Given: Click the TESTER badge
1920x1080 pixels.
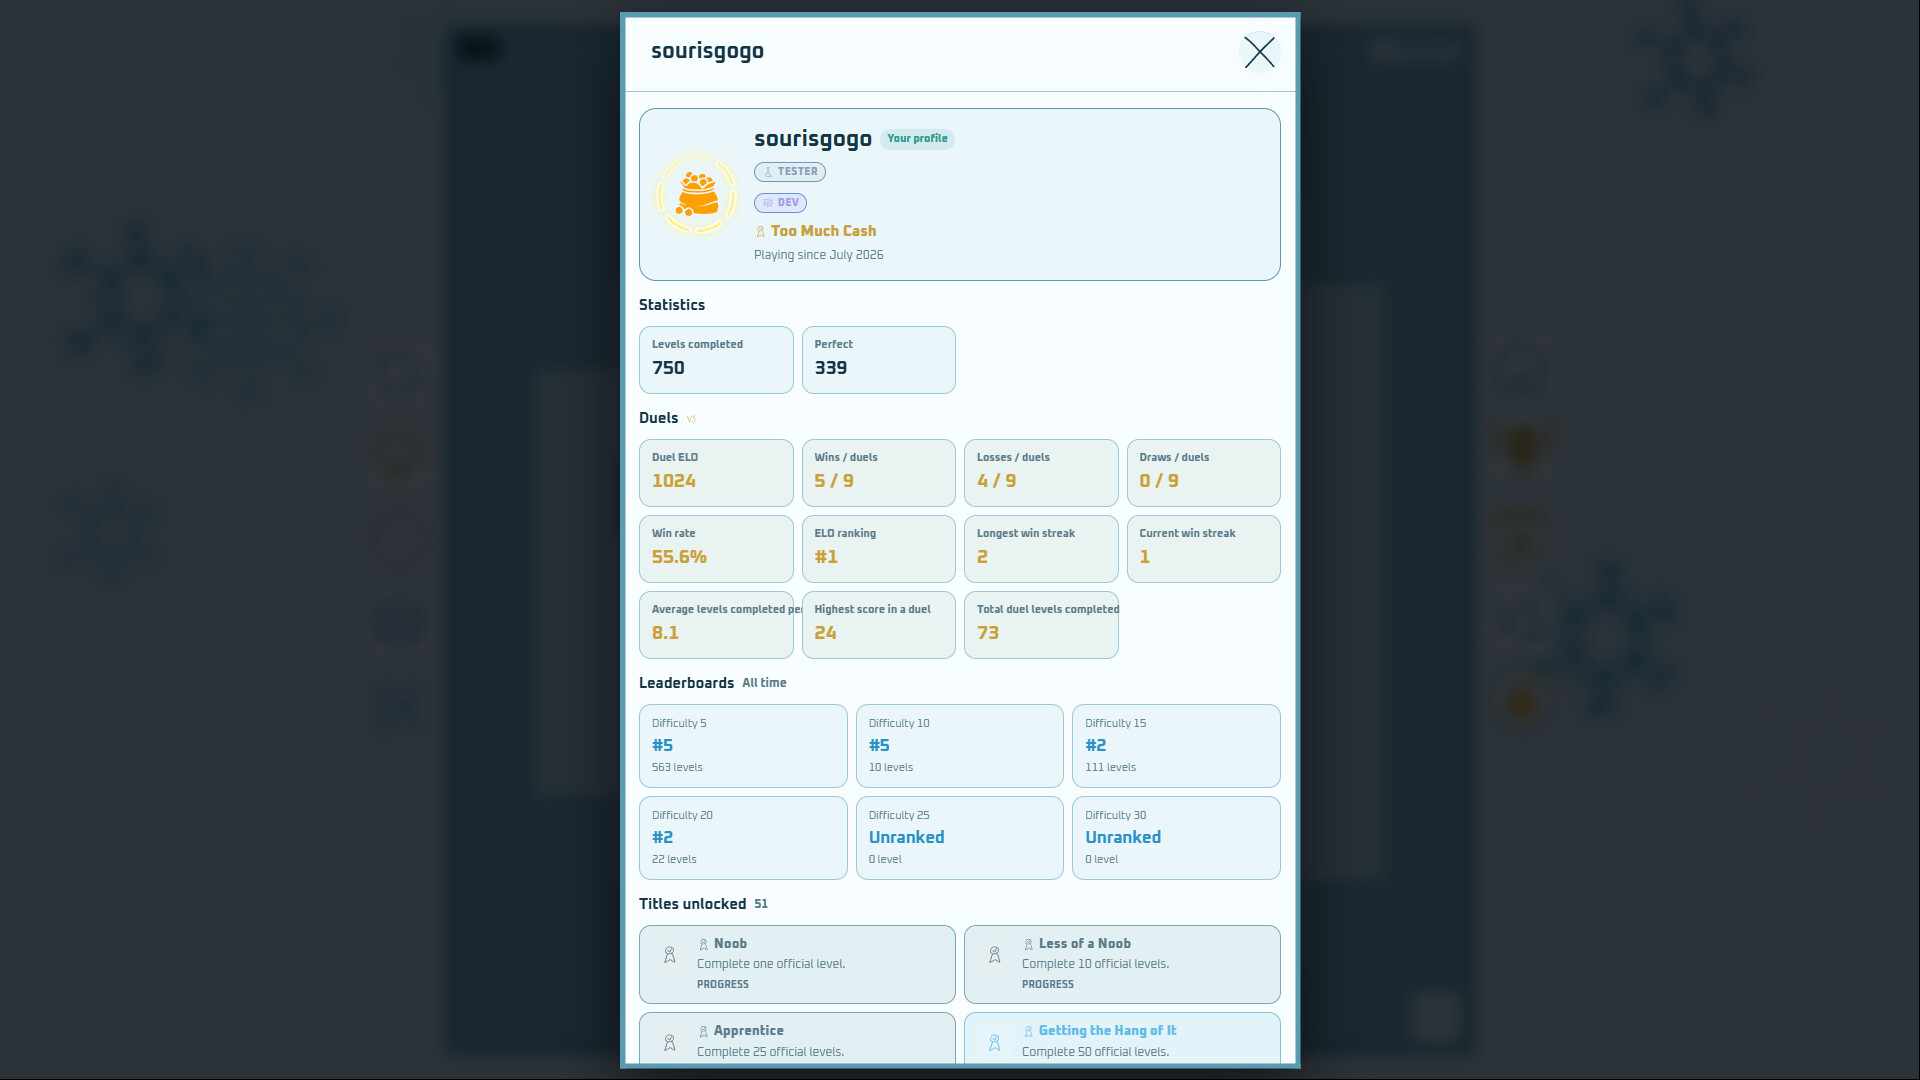Looking at the screenshot, I should pos(790,172).
